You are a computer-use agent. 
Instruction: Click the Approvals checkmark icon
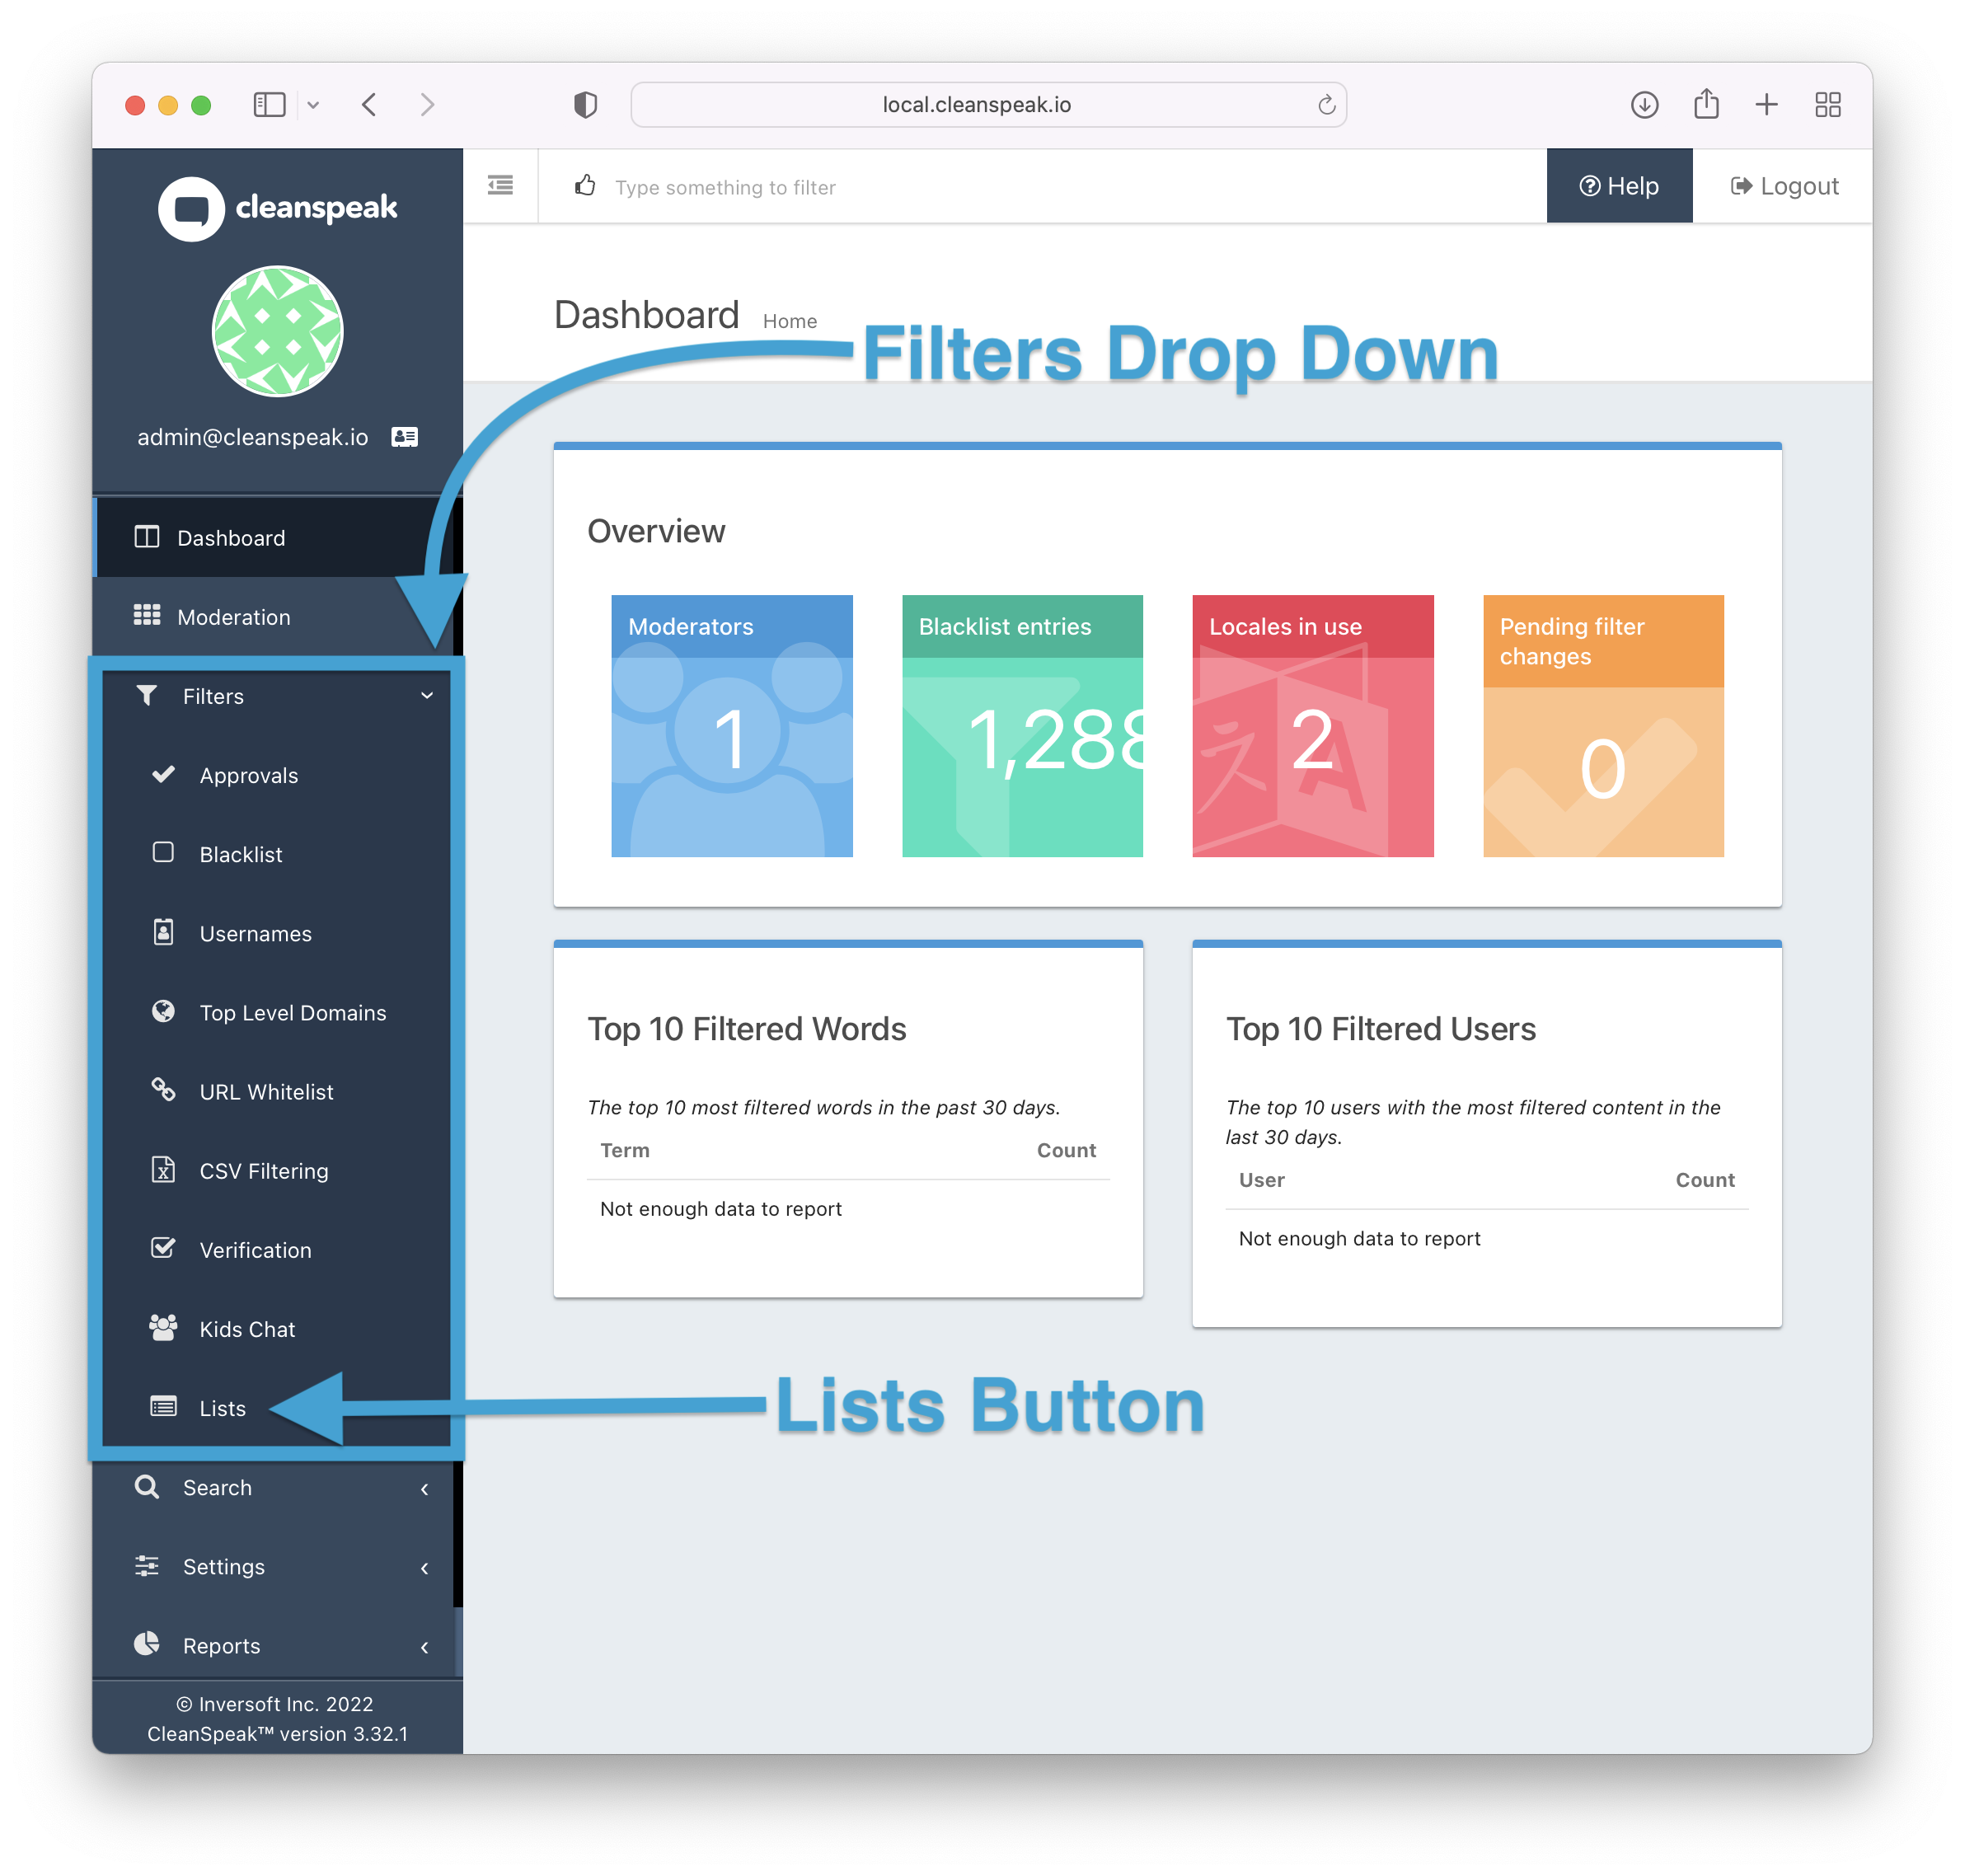(x=163, y=774)
